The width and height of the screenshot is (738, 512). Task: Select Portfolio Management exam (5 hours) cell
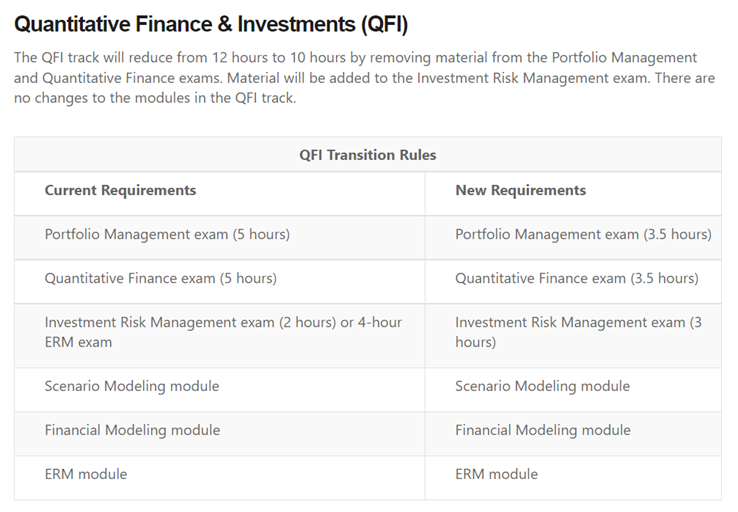(167, 234)
